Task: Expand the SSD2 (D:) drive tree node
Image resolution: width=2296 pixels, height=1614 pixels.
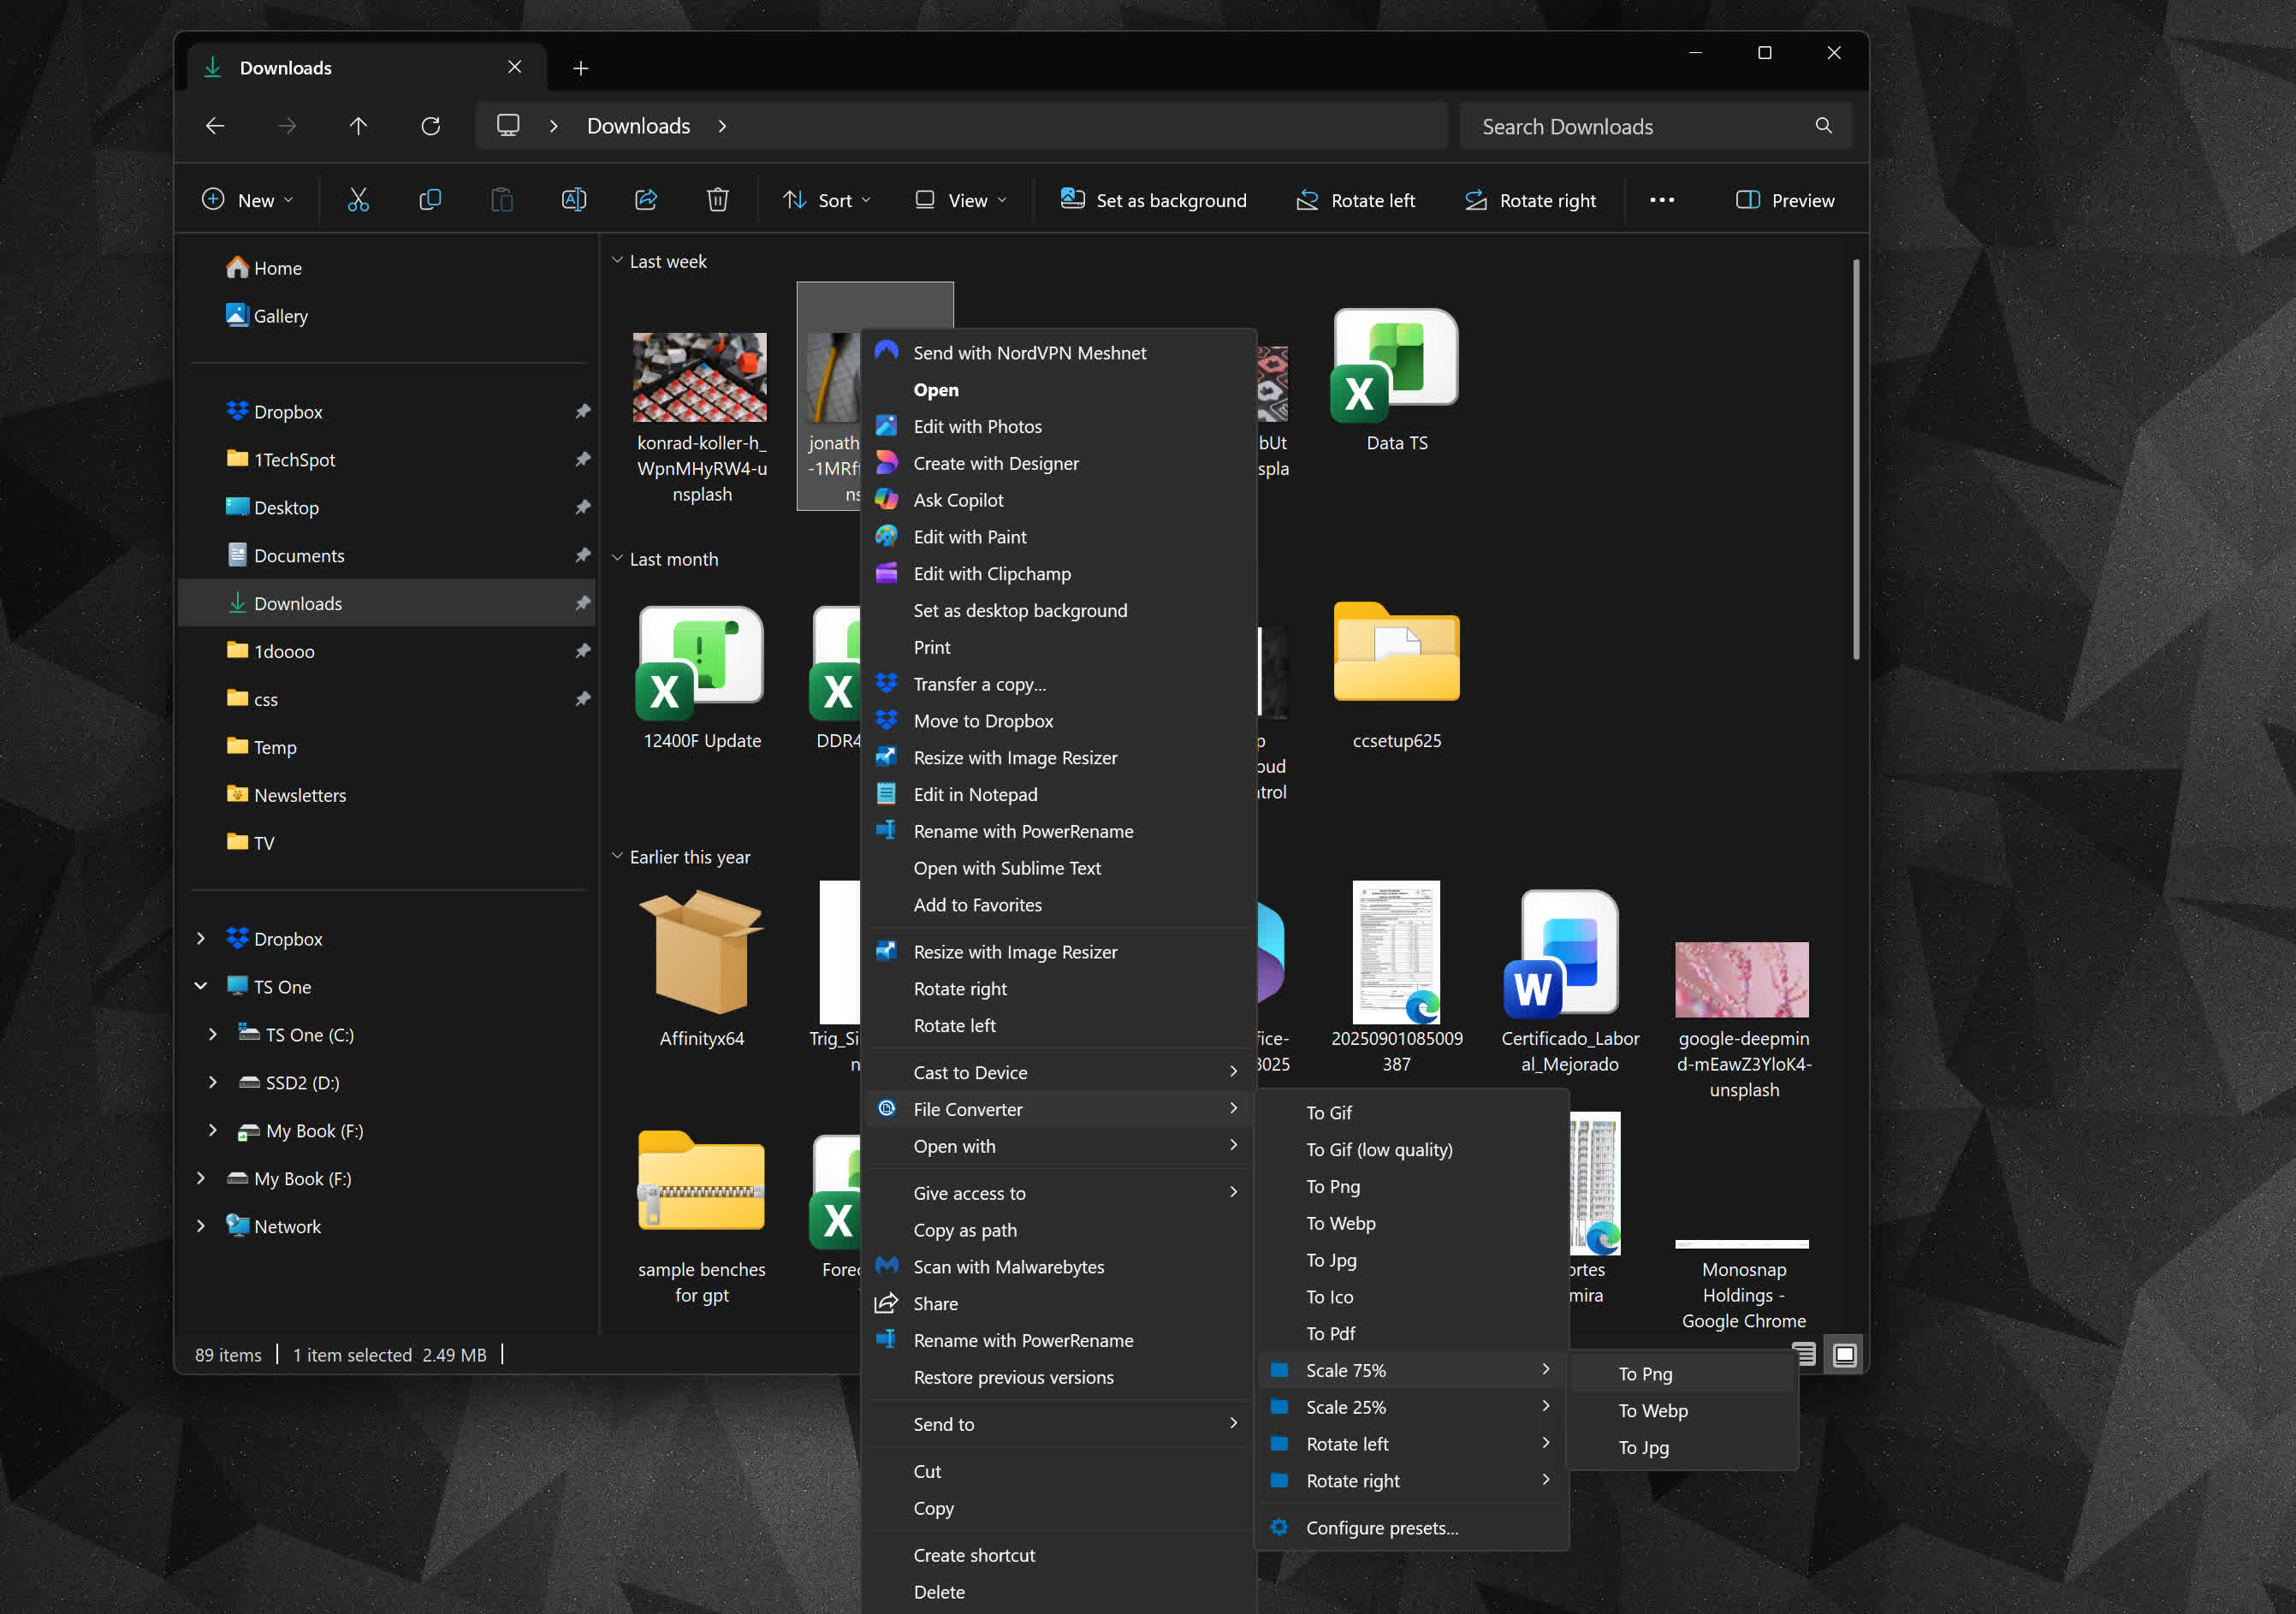Action: pos(213,1082)
